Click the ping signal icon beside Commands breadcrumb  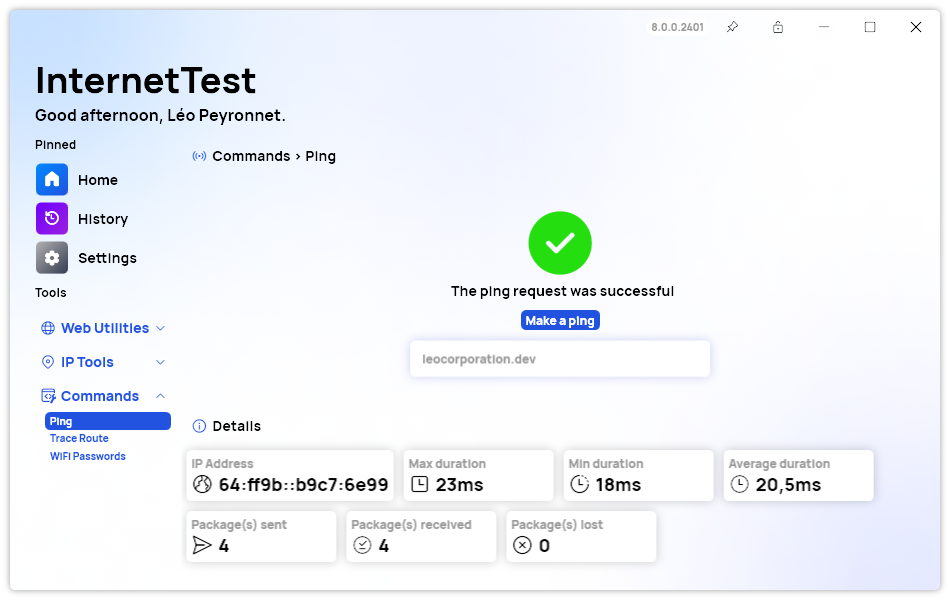[x=199, y=156]
